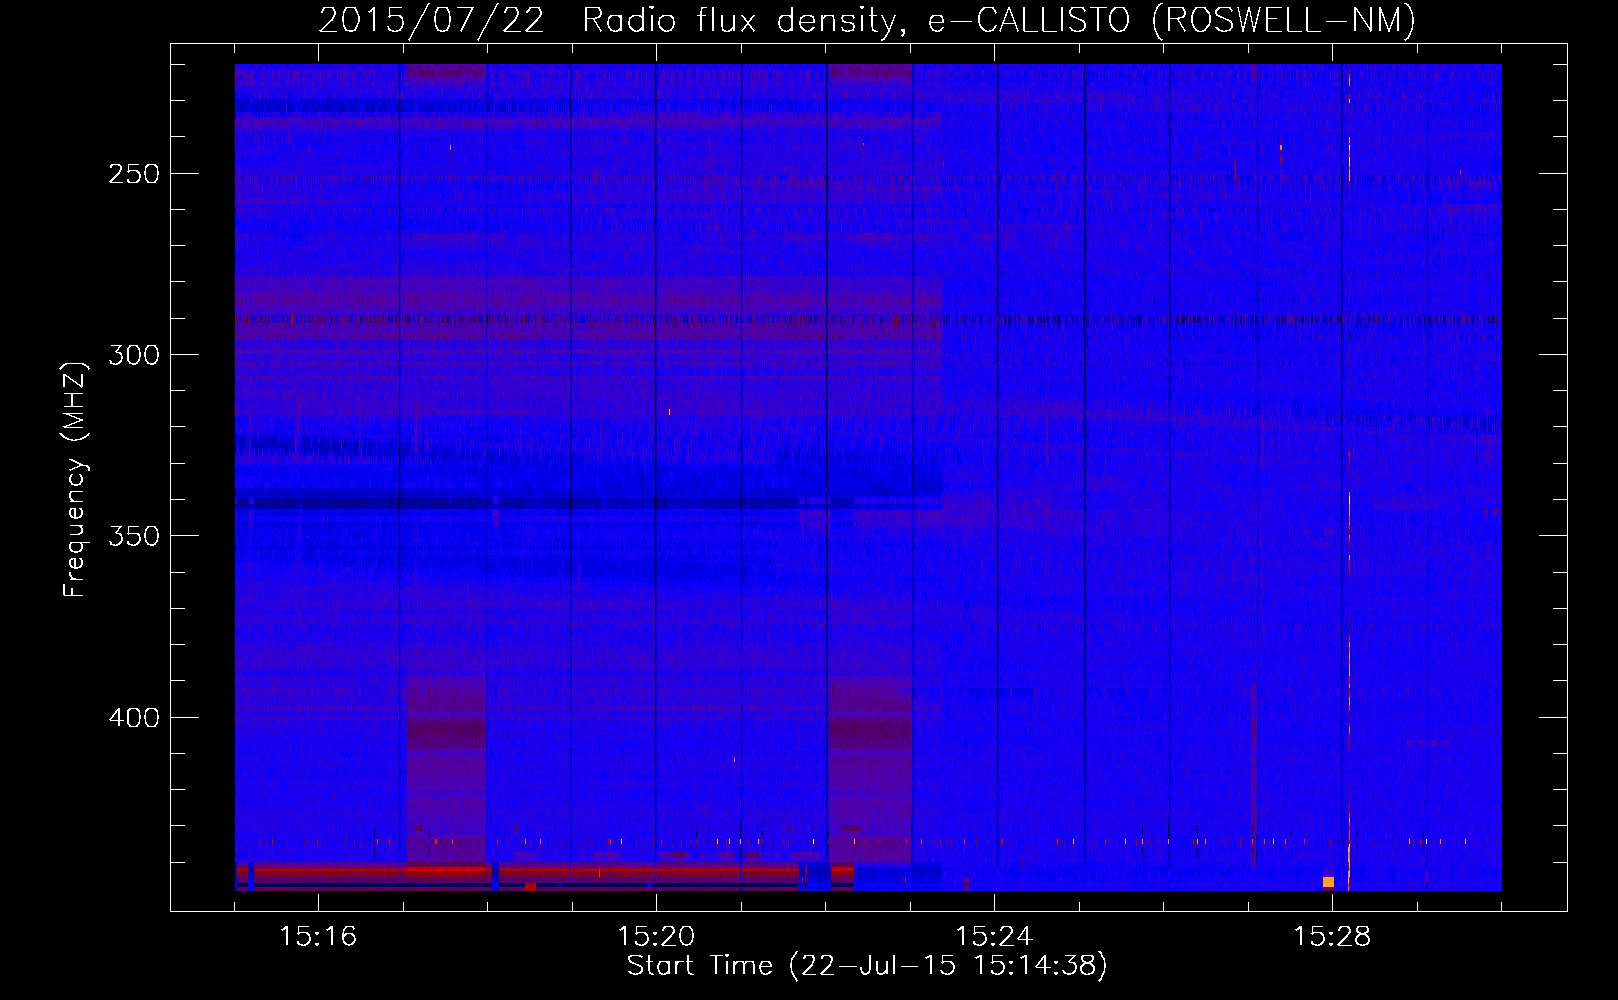
Task: Click the 15:20 time tick label
Action: (x=656, y=937)
